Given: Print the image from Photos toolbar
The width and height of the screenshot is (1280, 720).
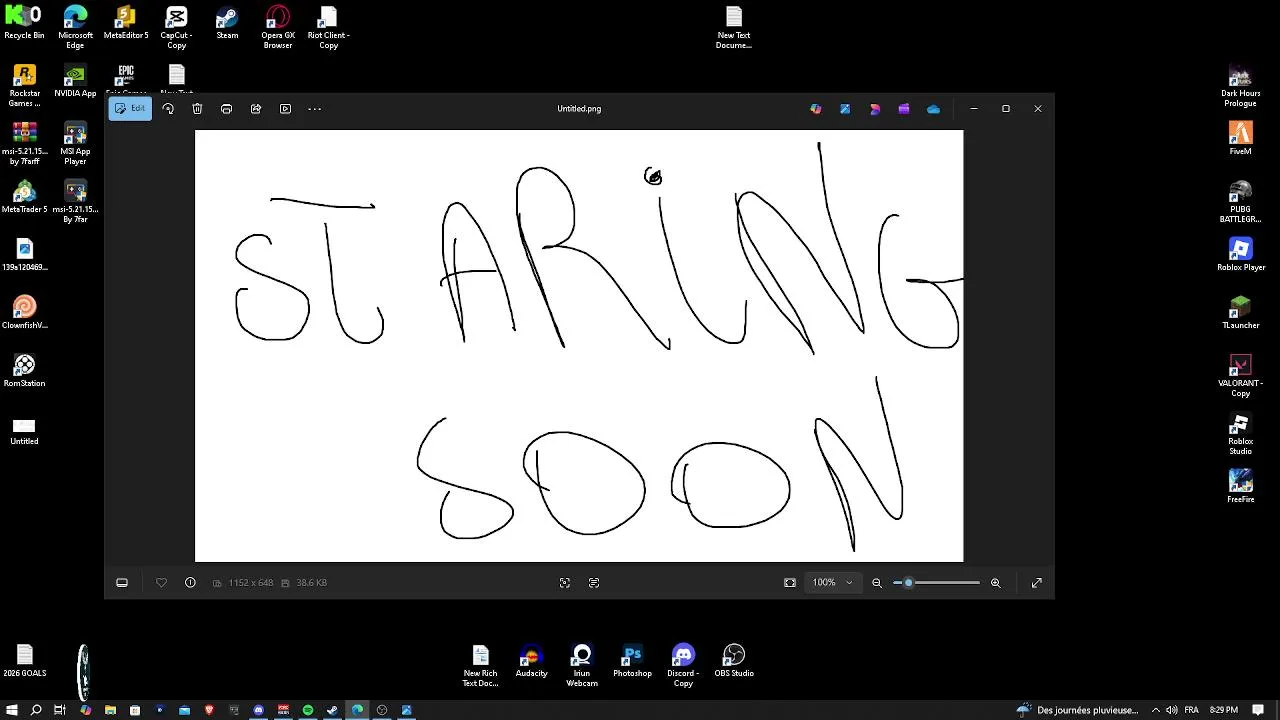Looking at the screenshot, I should tap(226, 109).
